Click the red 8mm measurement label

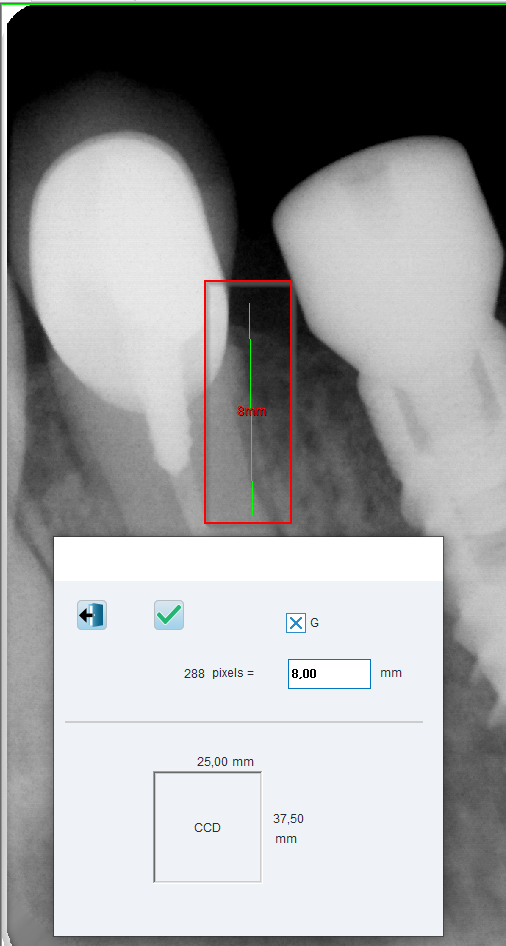tap(251, 411)
